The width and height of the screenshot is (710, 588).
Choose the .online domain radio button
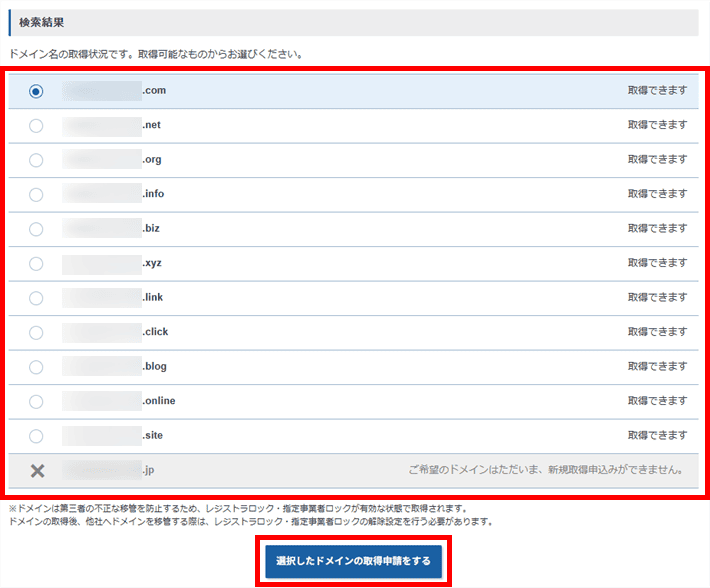pos(36,402)
